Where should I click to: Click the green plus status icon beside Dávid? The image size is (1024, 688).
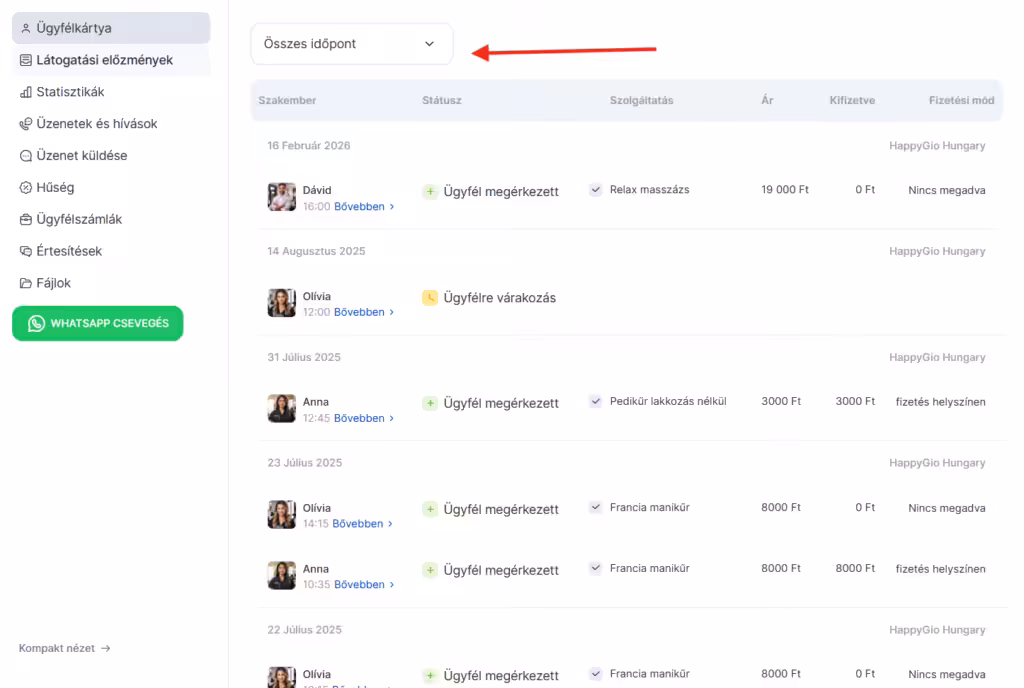pyautogui.click(x=430, y=192)
